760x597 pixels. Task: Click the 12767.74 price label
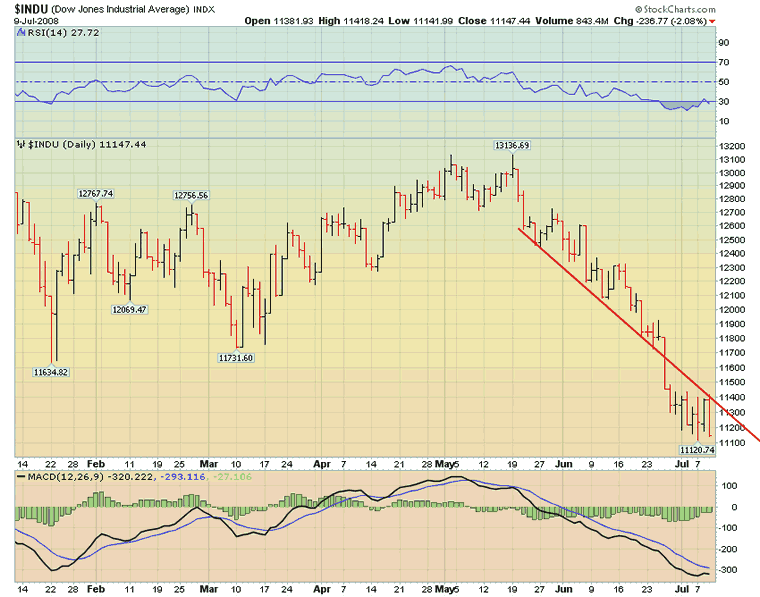point(95,194)
